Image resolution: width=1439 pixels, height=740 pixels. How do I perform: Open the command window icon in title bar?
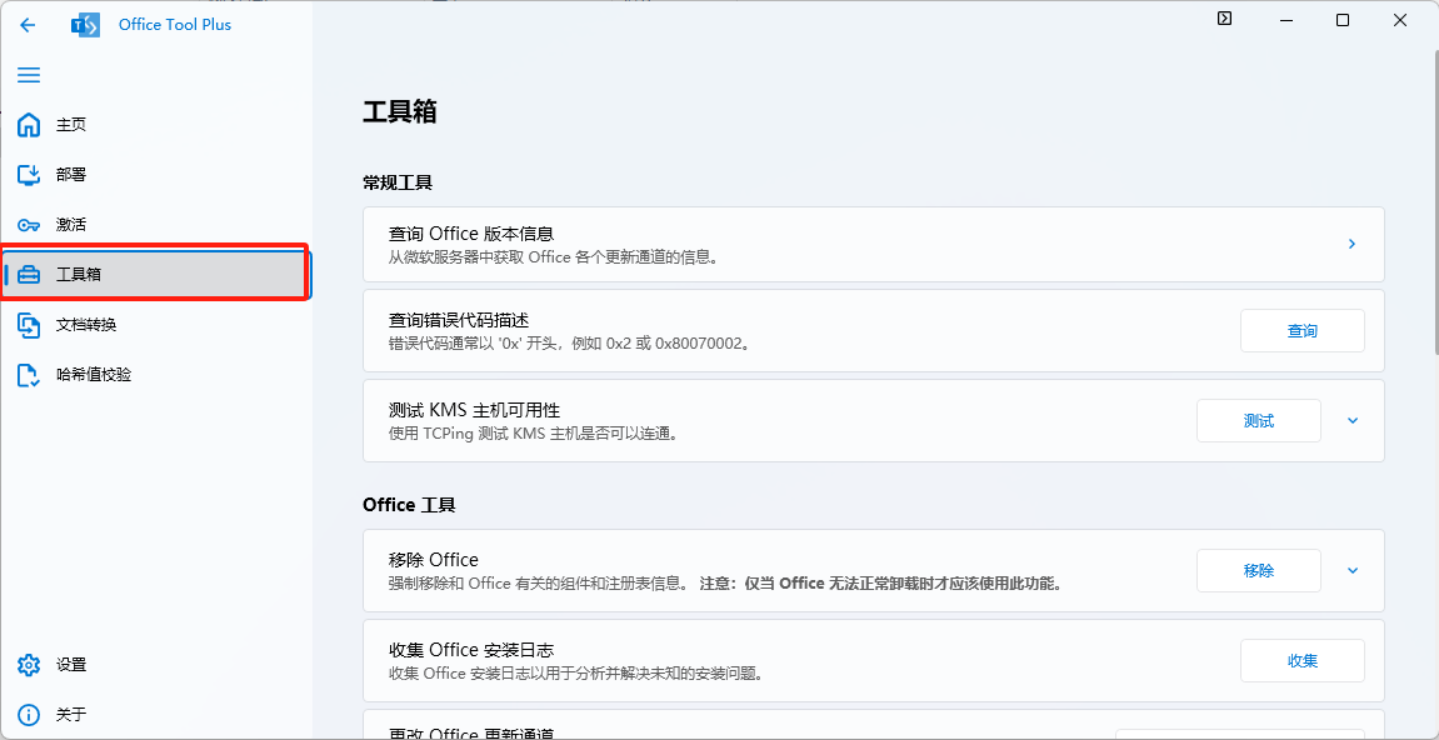tap(1224, 19)
